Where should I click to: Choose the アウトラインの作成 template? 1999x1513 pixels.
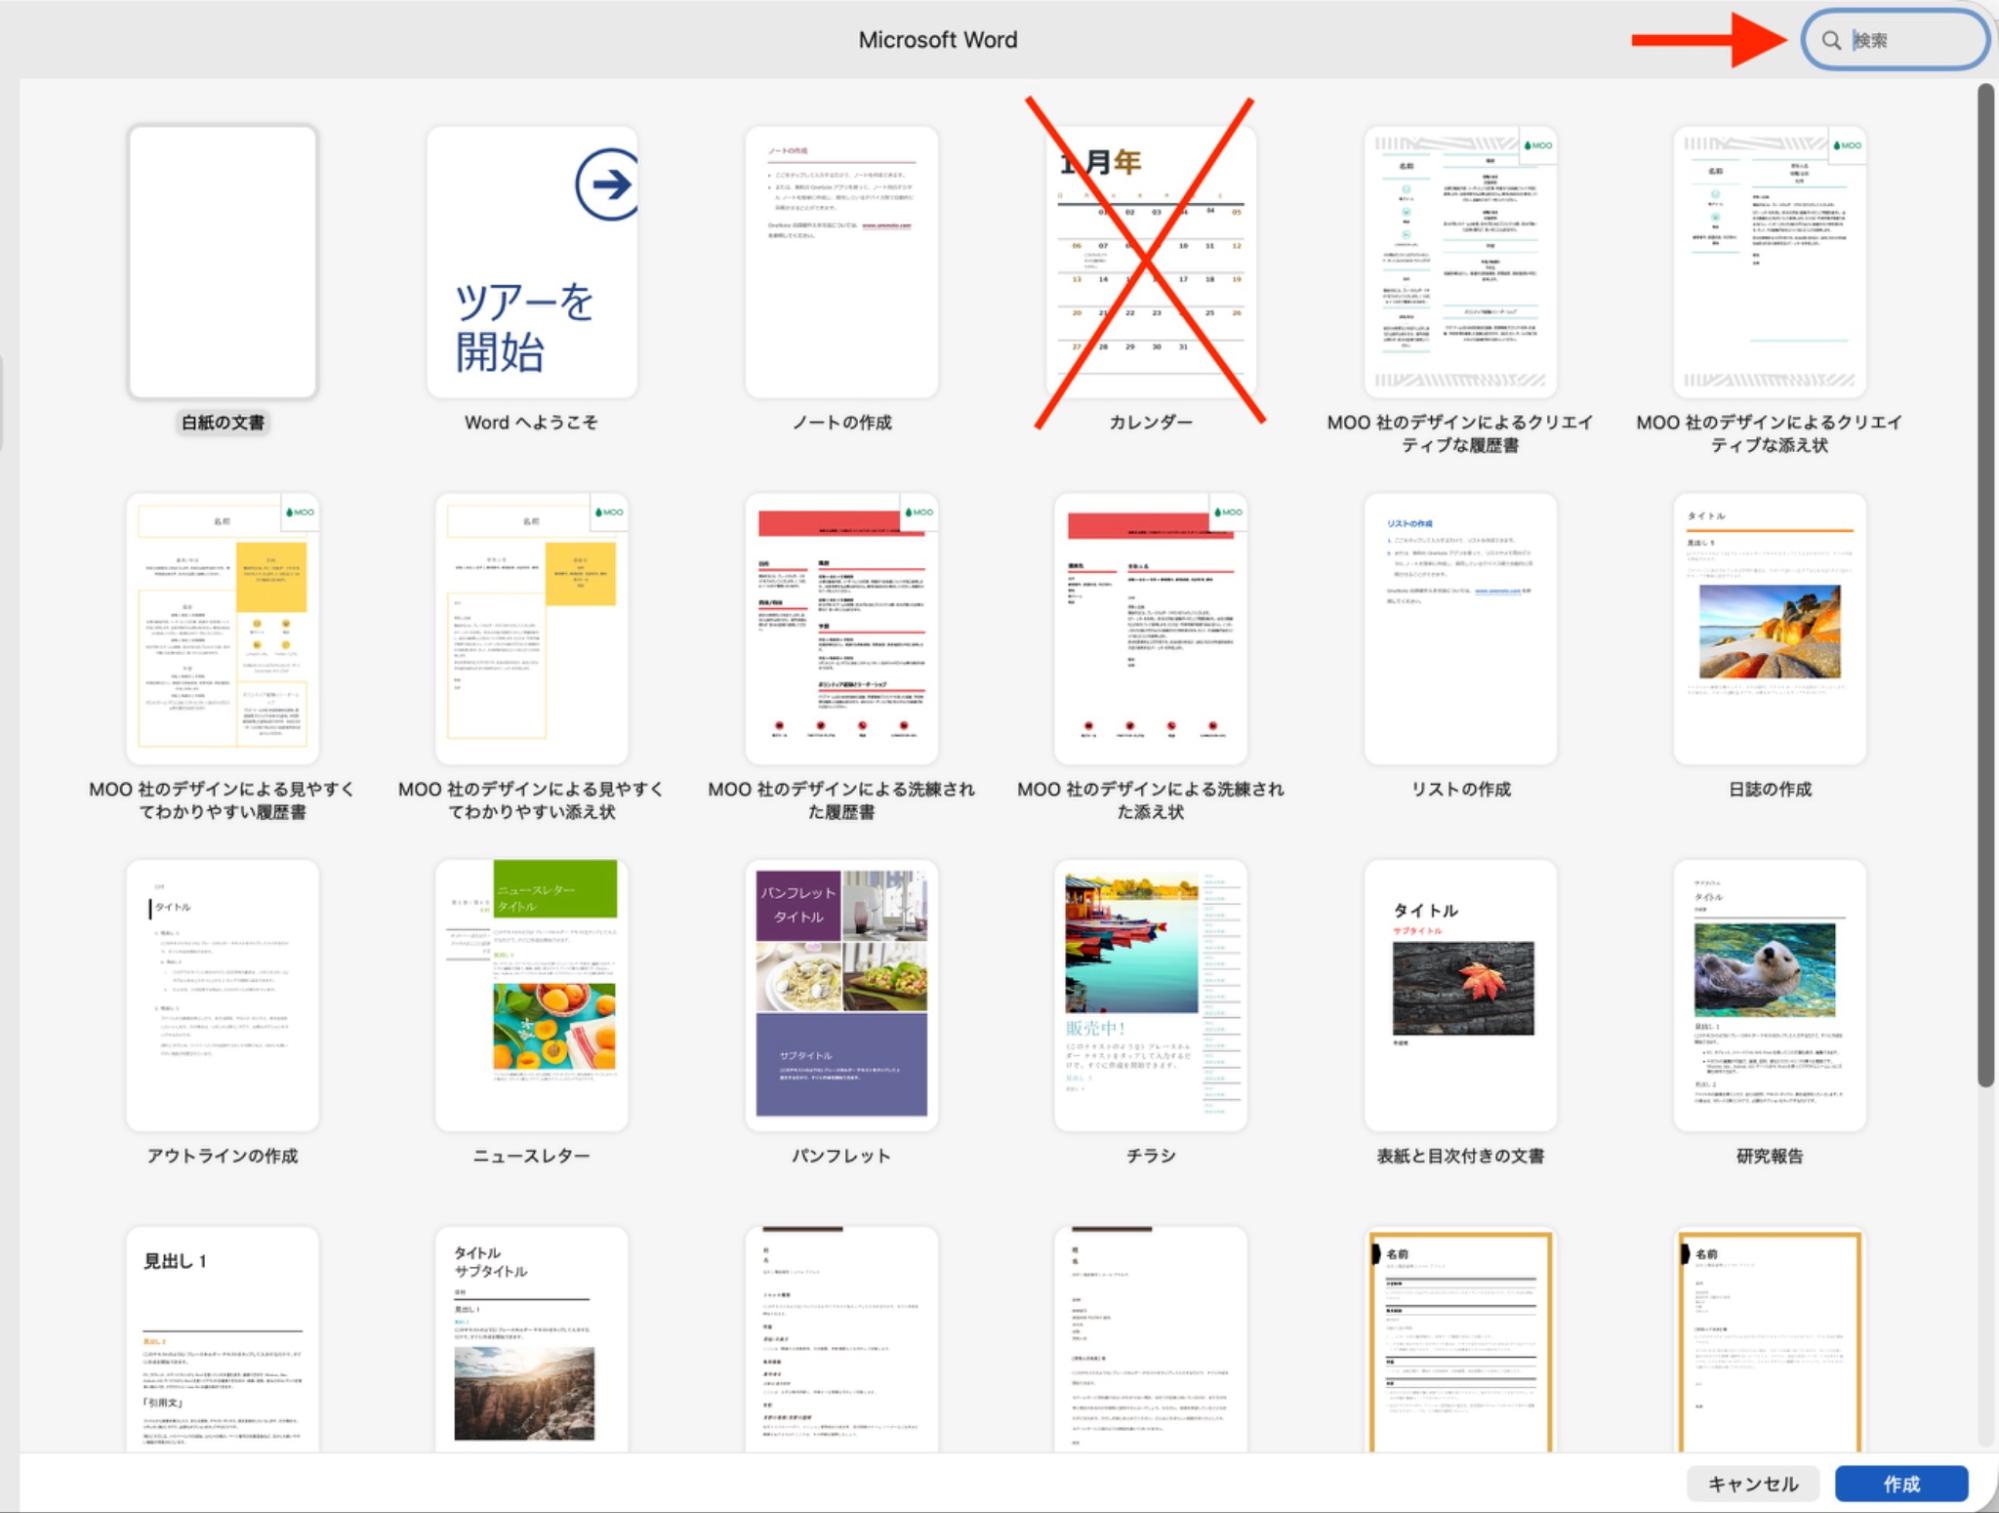point(222,996)
